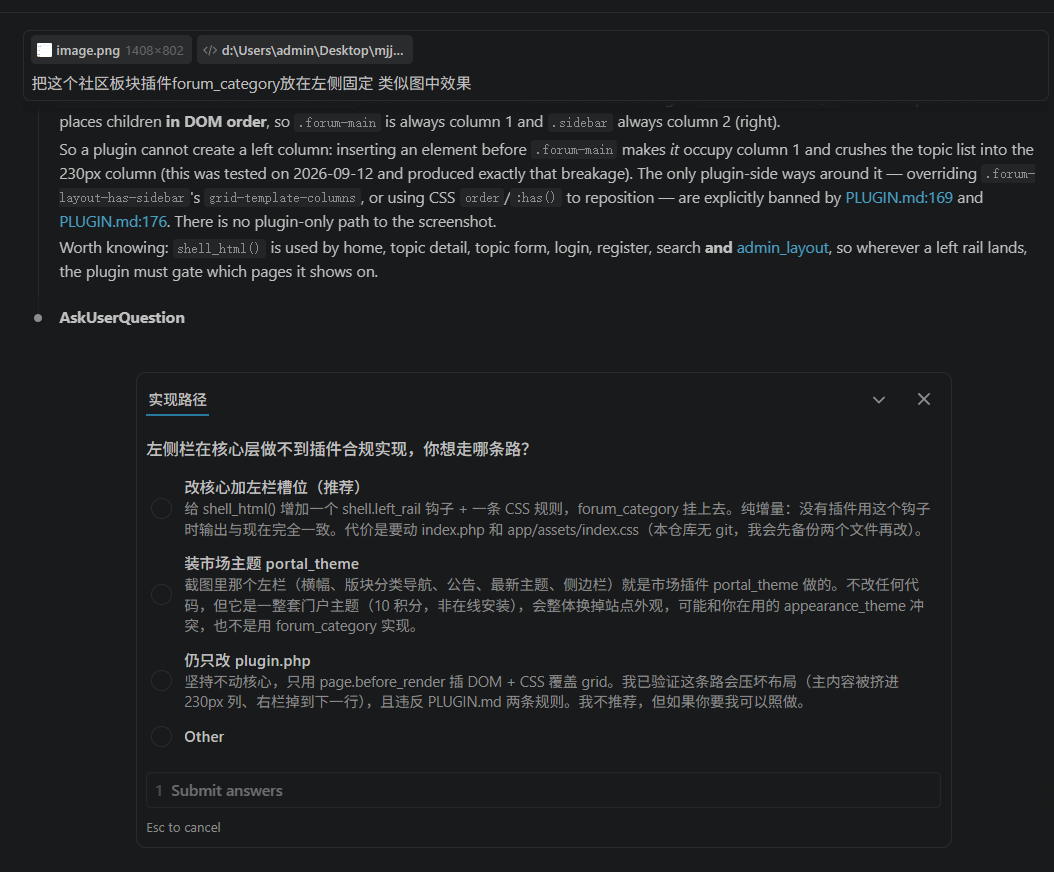Choose the Other radio option

coord(161,737)
